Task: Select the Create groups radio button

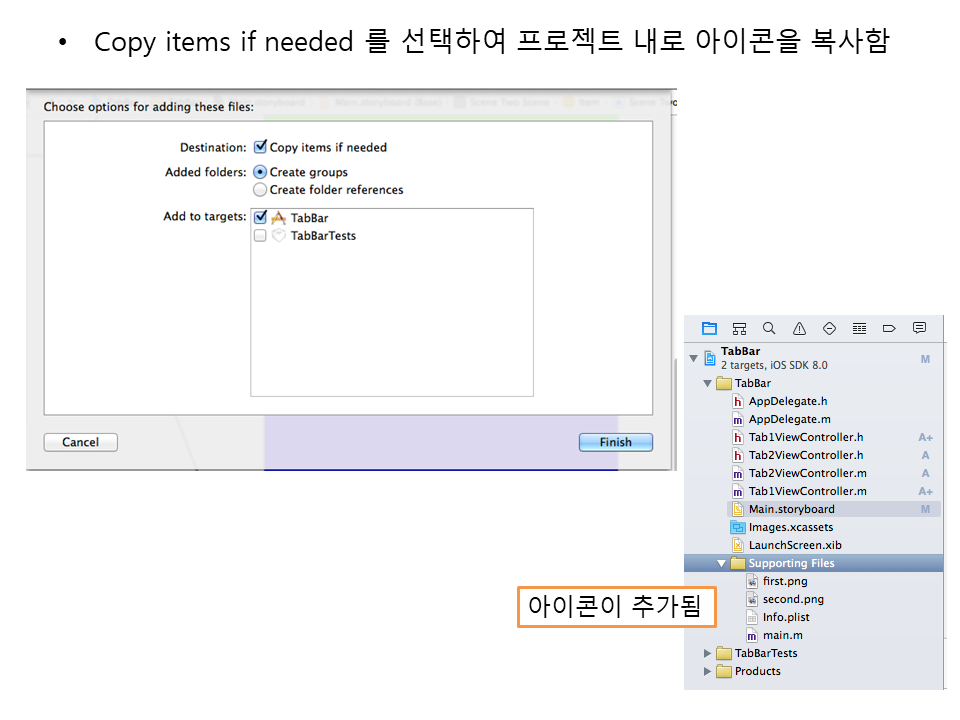Action: tap(261, 172)
